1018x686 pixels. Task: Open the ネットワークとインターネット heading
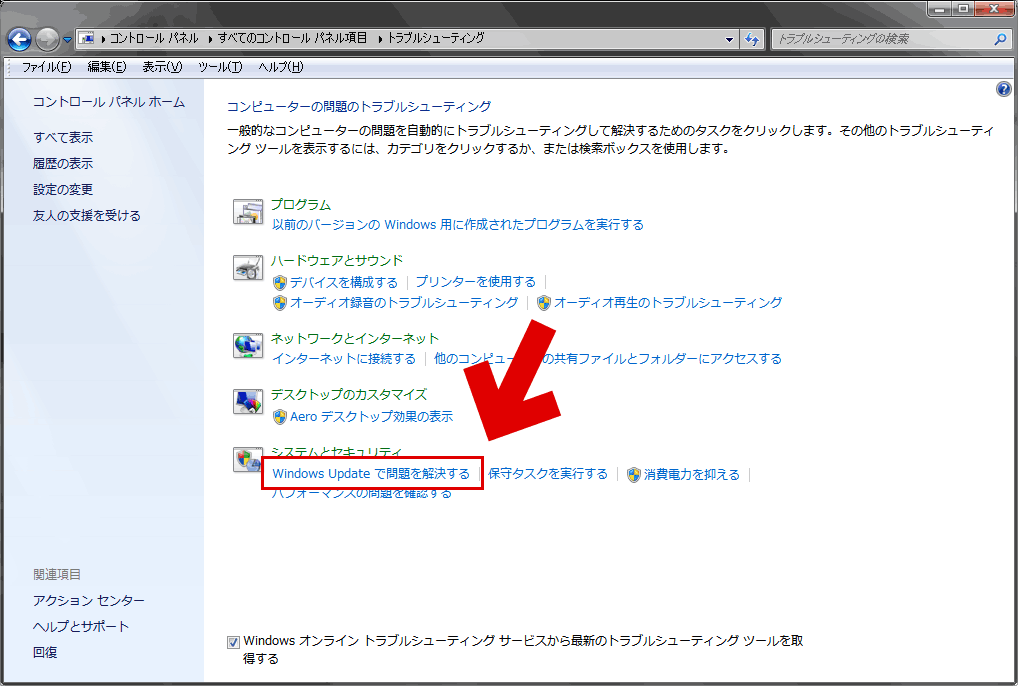point(354,338)
